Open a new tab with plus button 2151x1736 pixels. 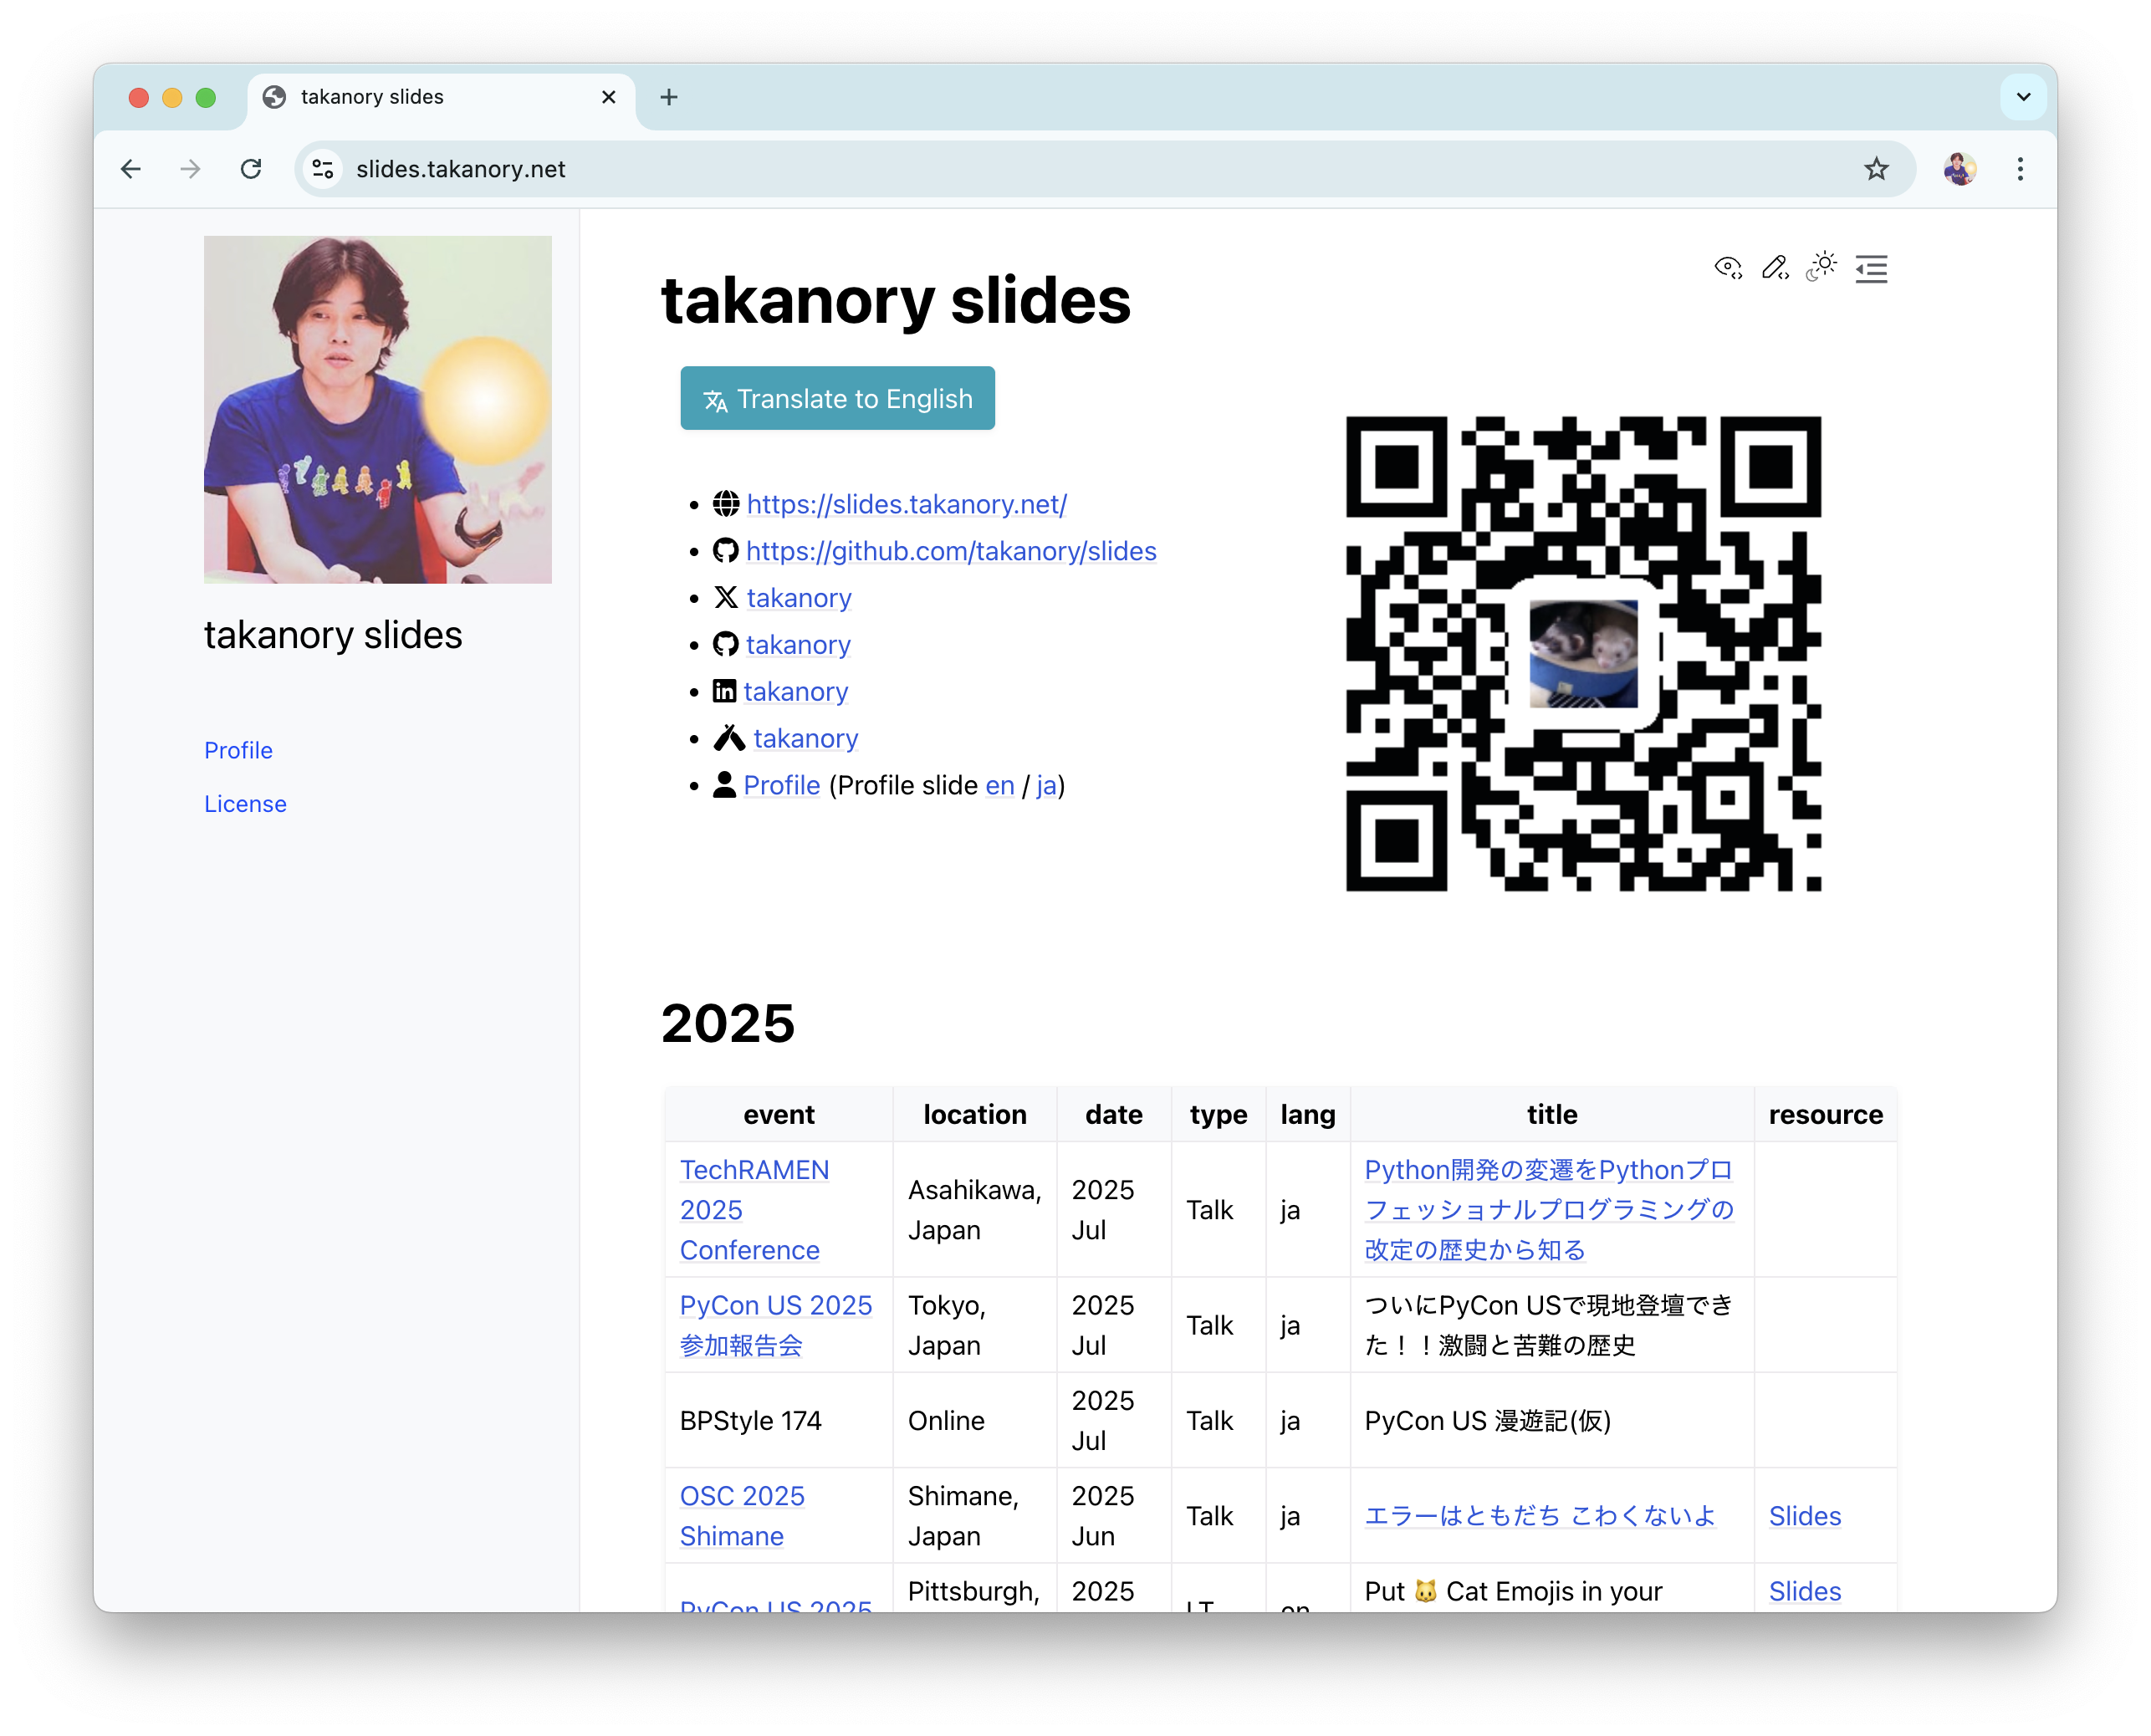(x=669, y=97)
